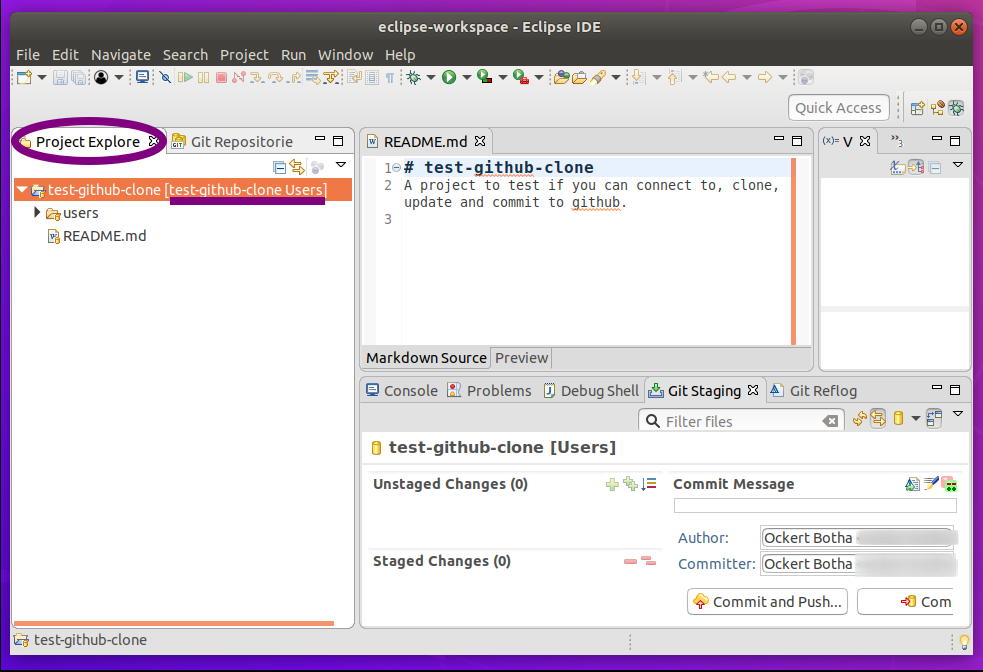Toggle Link with Editor in Git Staging

(878, 419)
